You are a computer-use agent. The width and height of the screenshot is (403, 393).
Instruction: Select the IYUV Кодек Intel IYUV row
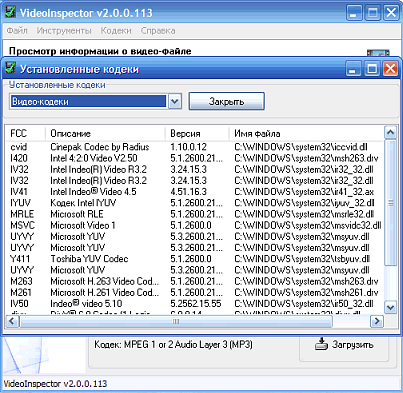coord(195,203)
